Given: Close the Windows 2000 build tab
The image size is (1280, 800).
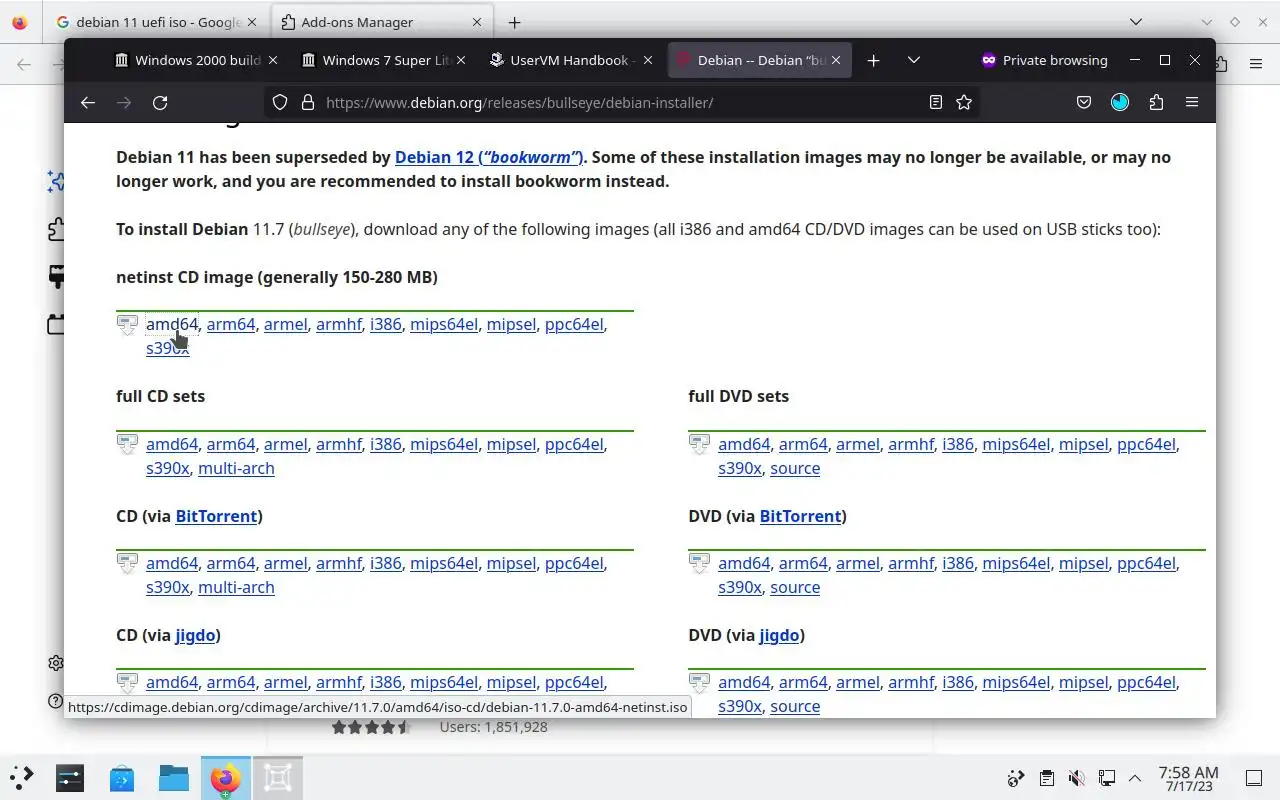Looking at the screenshot, I should (273, 60).
